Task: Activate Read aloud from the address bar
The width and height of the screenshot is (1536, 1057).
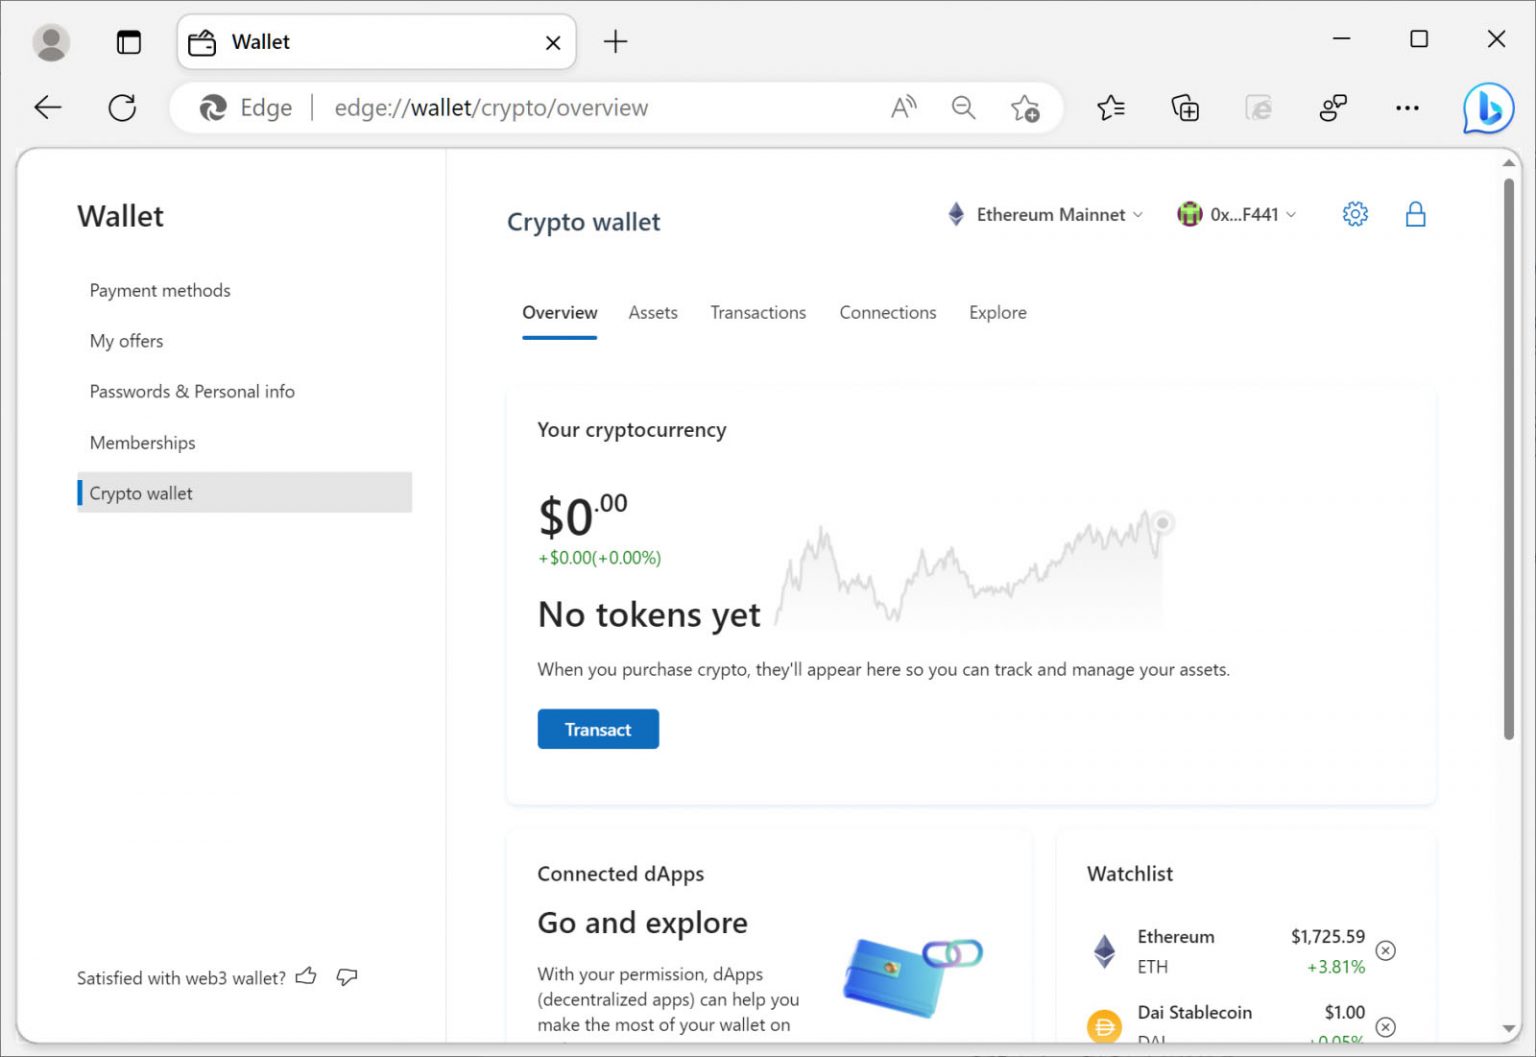Action: pos(903,106)
